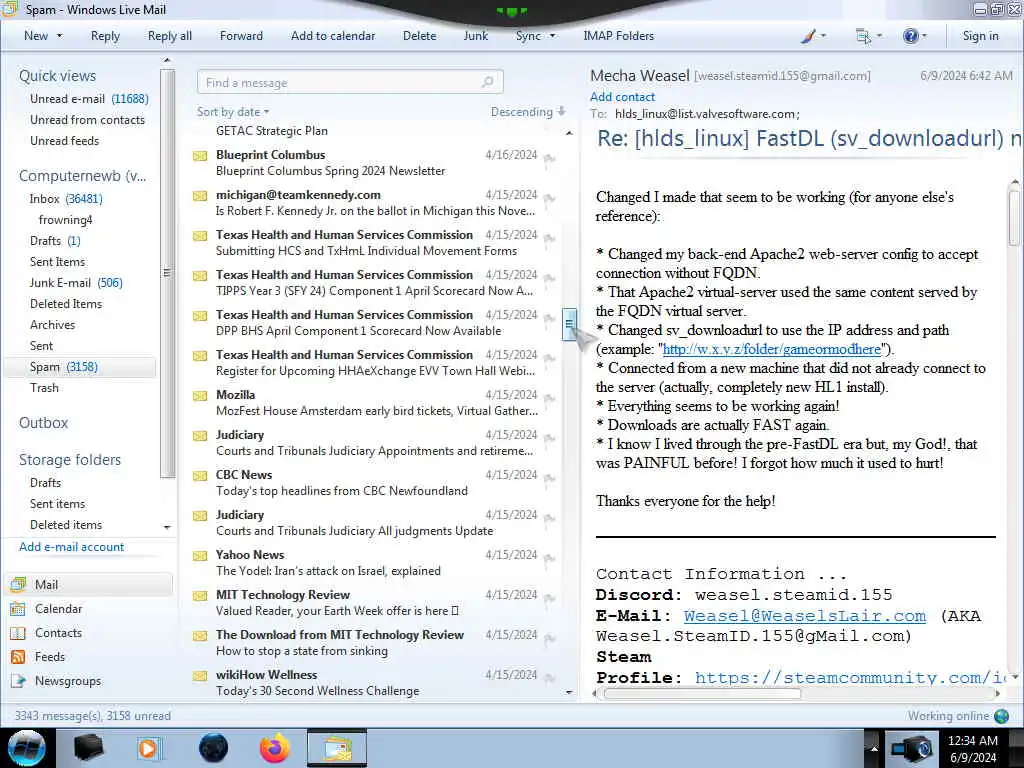
Task: Click the message list scrollbar thumb
Action: pos(569,325)
